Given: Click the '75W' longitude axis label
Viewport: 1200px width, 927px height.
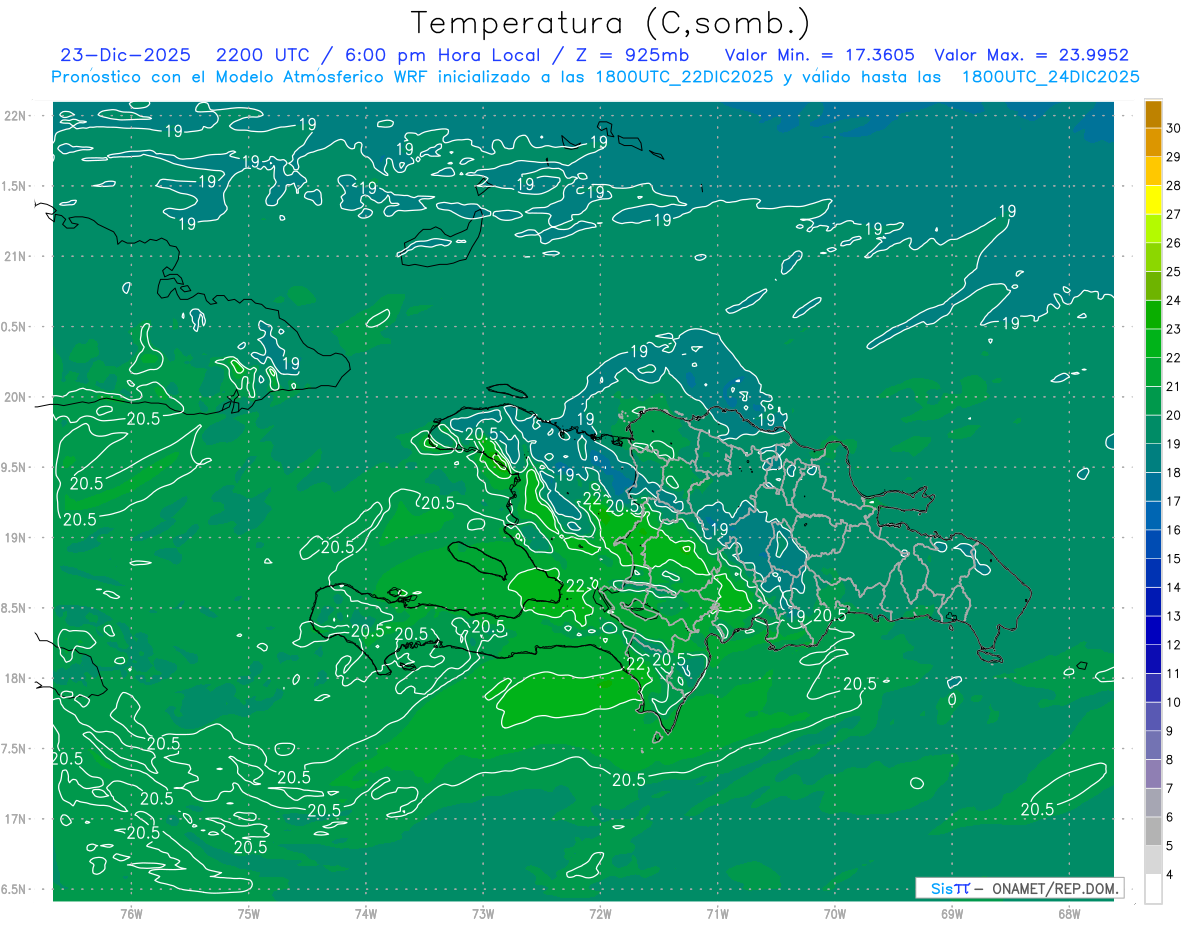Looking at the screenshot, I should point(249,913).
